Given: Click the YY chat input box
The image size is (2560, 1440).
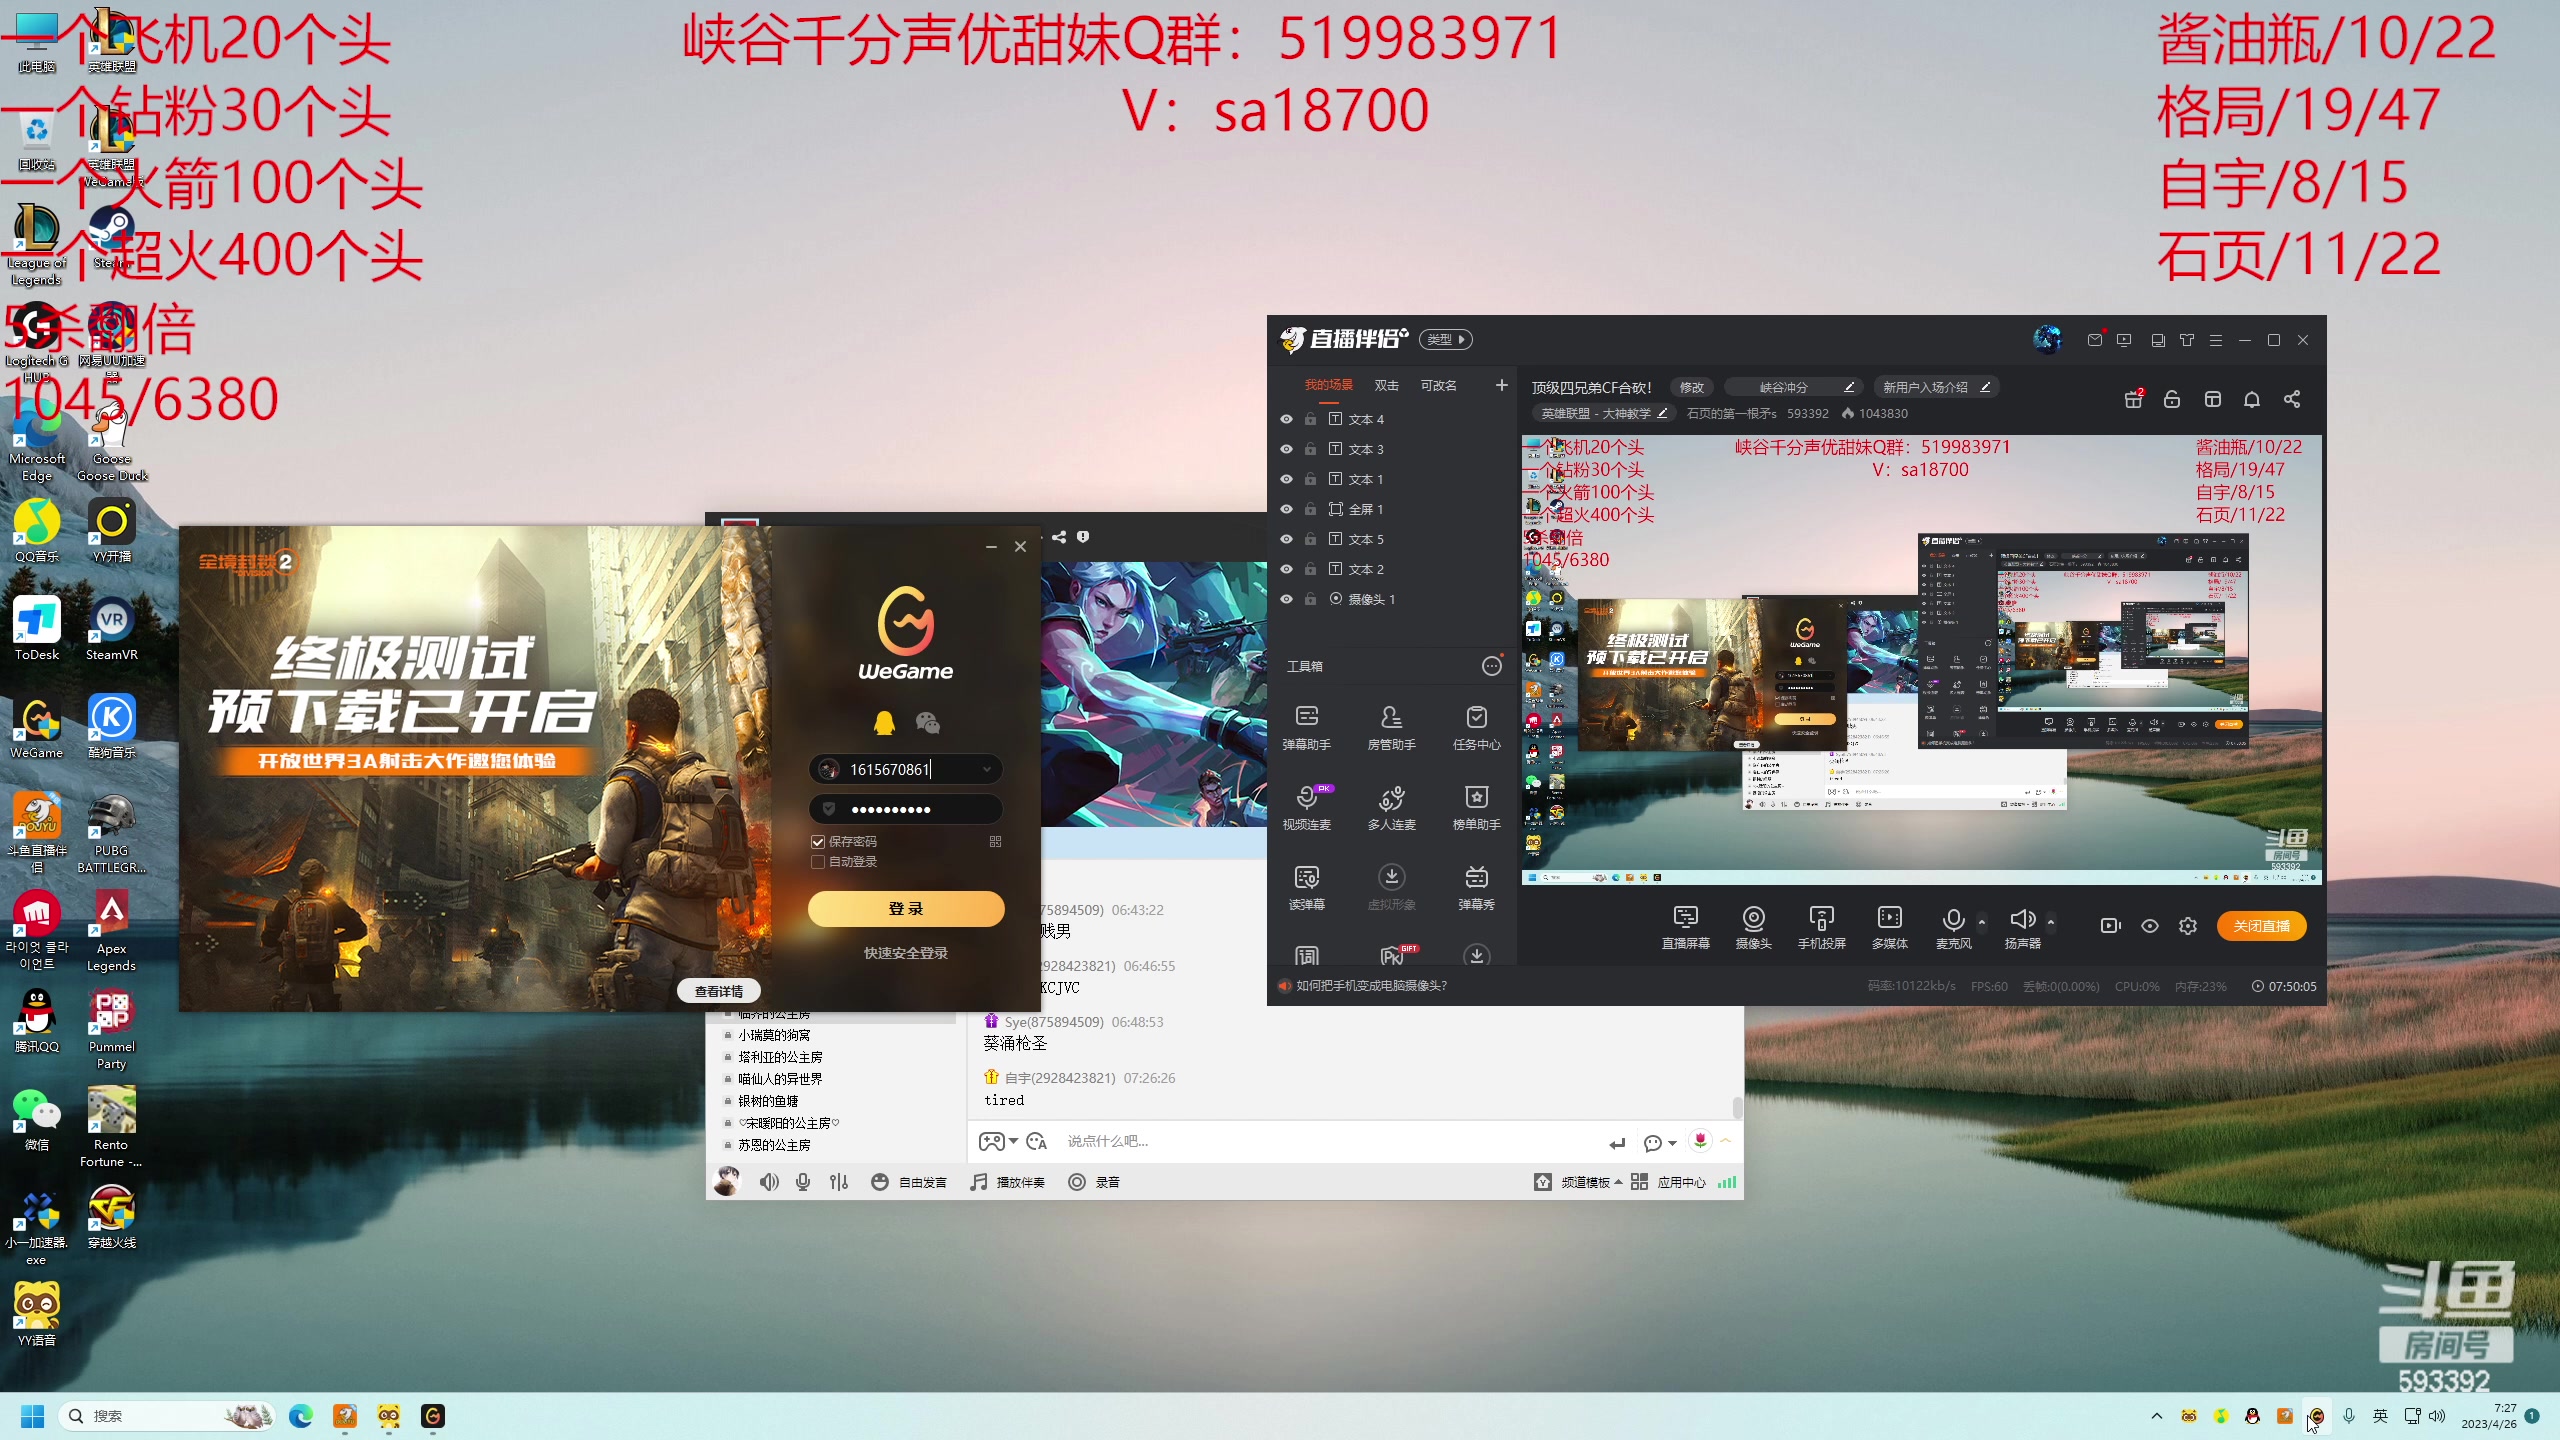Looking at the screenshot, I should [x=1330, y=1141].
